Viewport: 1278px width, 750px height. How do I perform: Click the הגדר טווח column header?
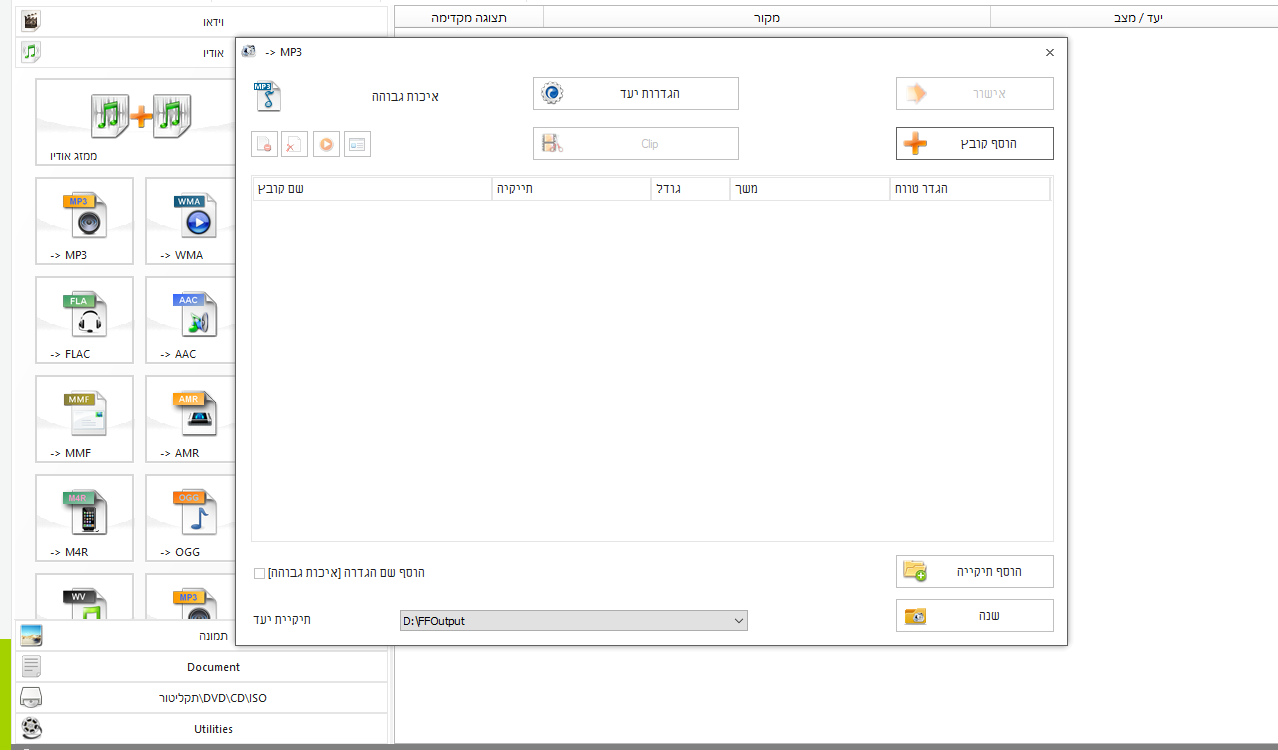click(x=970, y=189)
